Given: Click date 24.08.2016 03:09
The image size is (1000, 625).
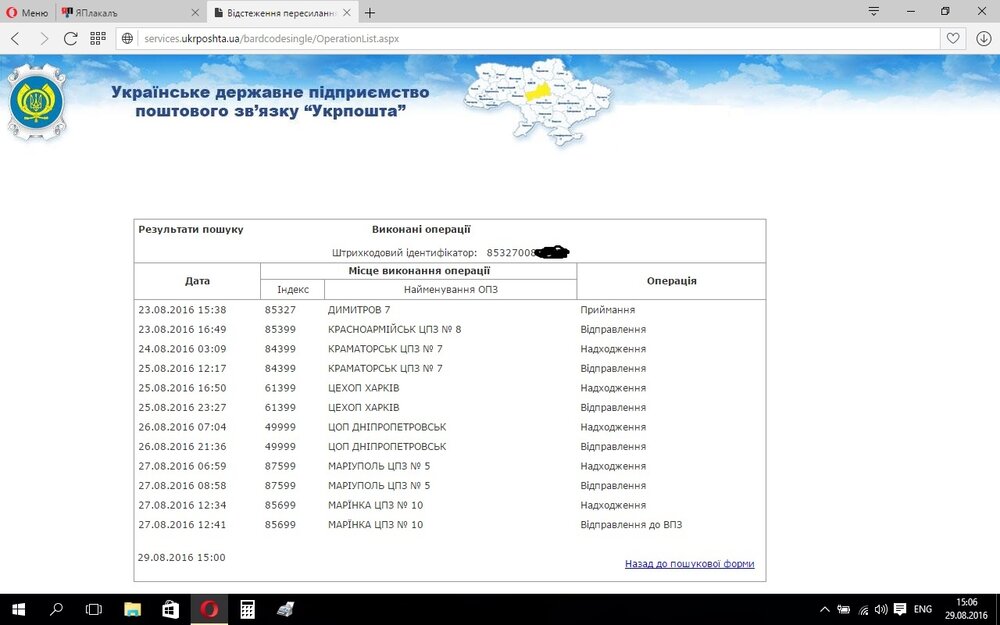Looking at the screenshot, I should tap(182, 349).
